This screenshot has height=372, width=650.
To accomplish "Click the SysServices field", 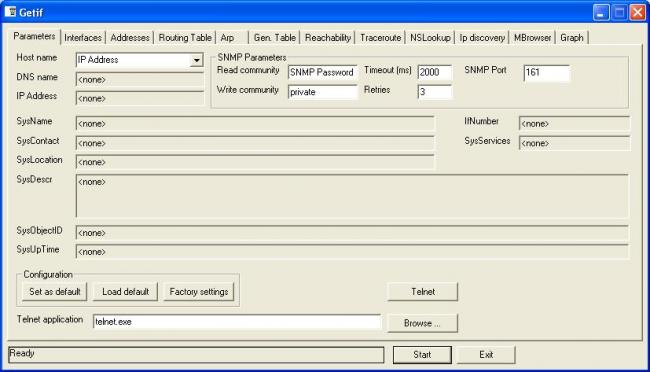I will (x=575, y=143).
